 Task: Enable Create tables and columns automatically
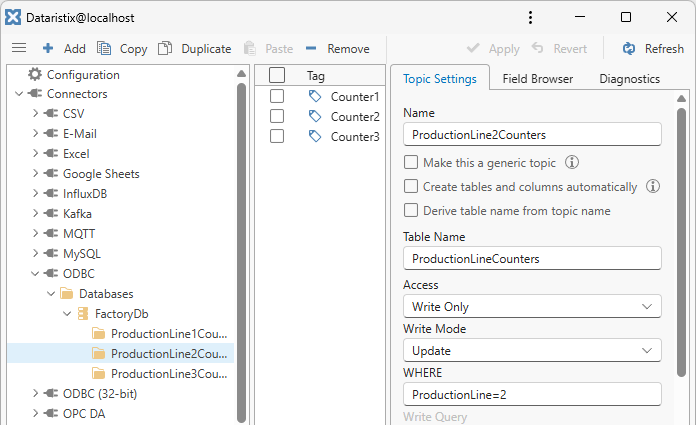click(x=411, y=186)
